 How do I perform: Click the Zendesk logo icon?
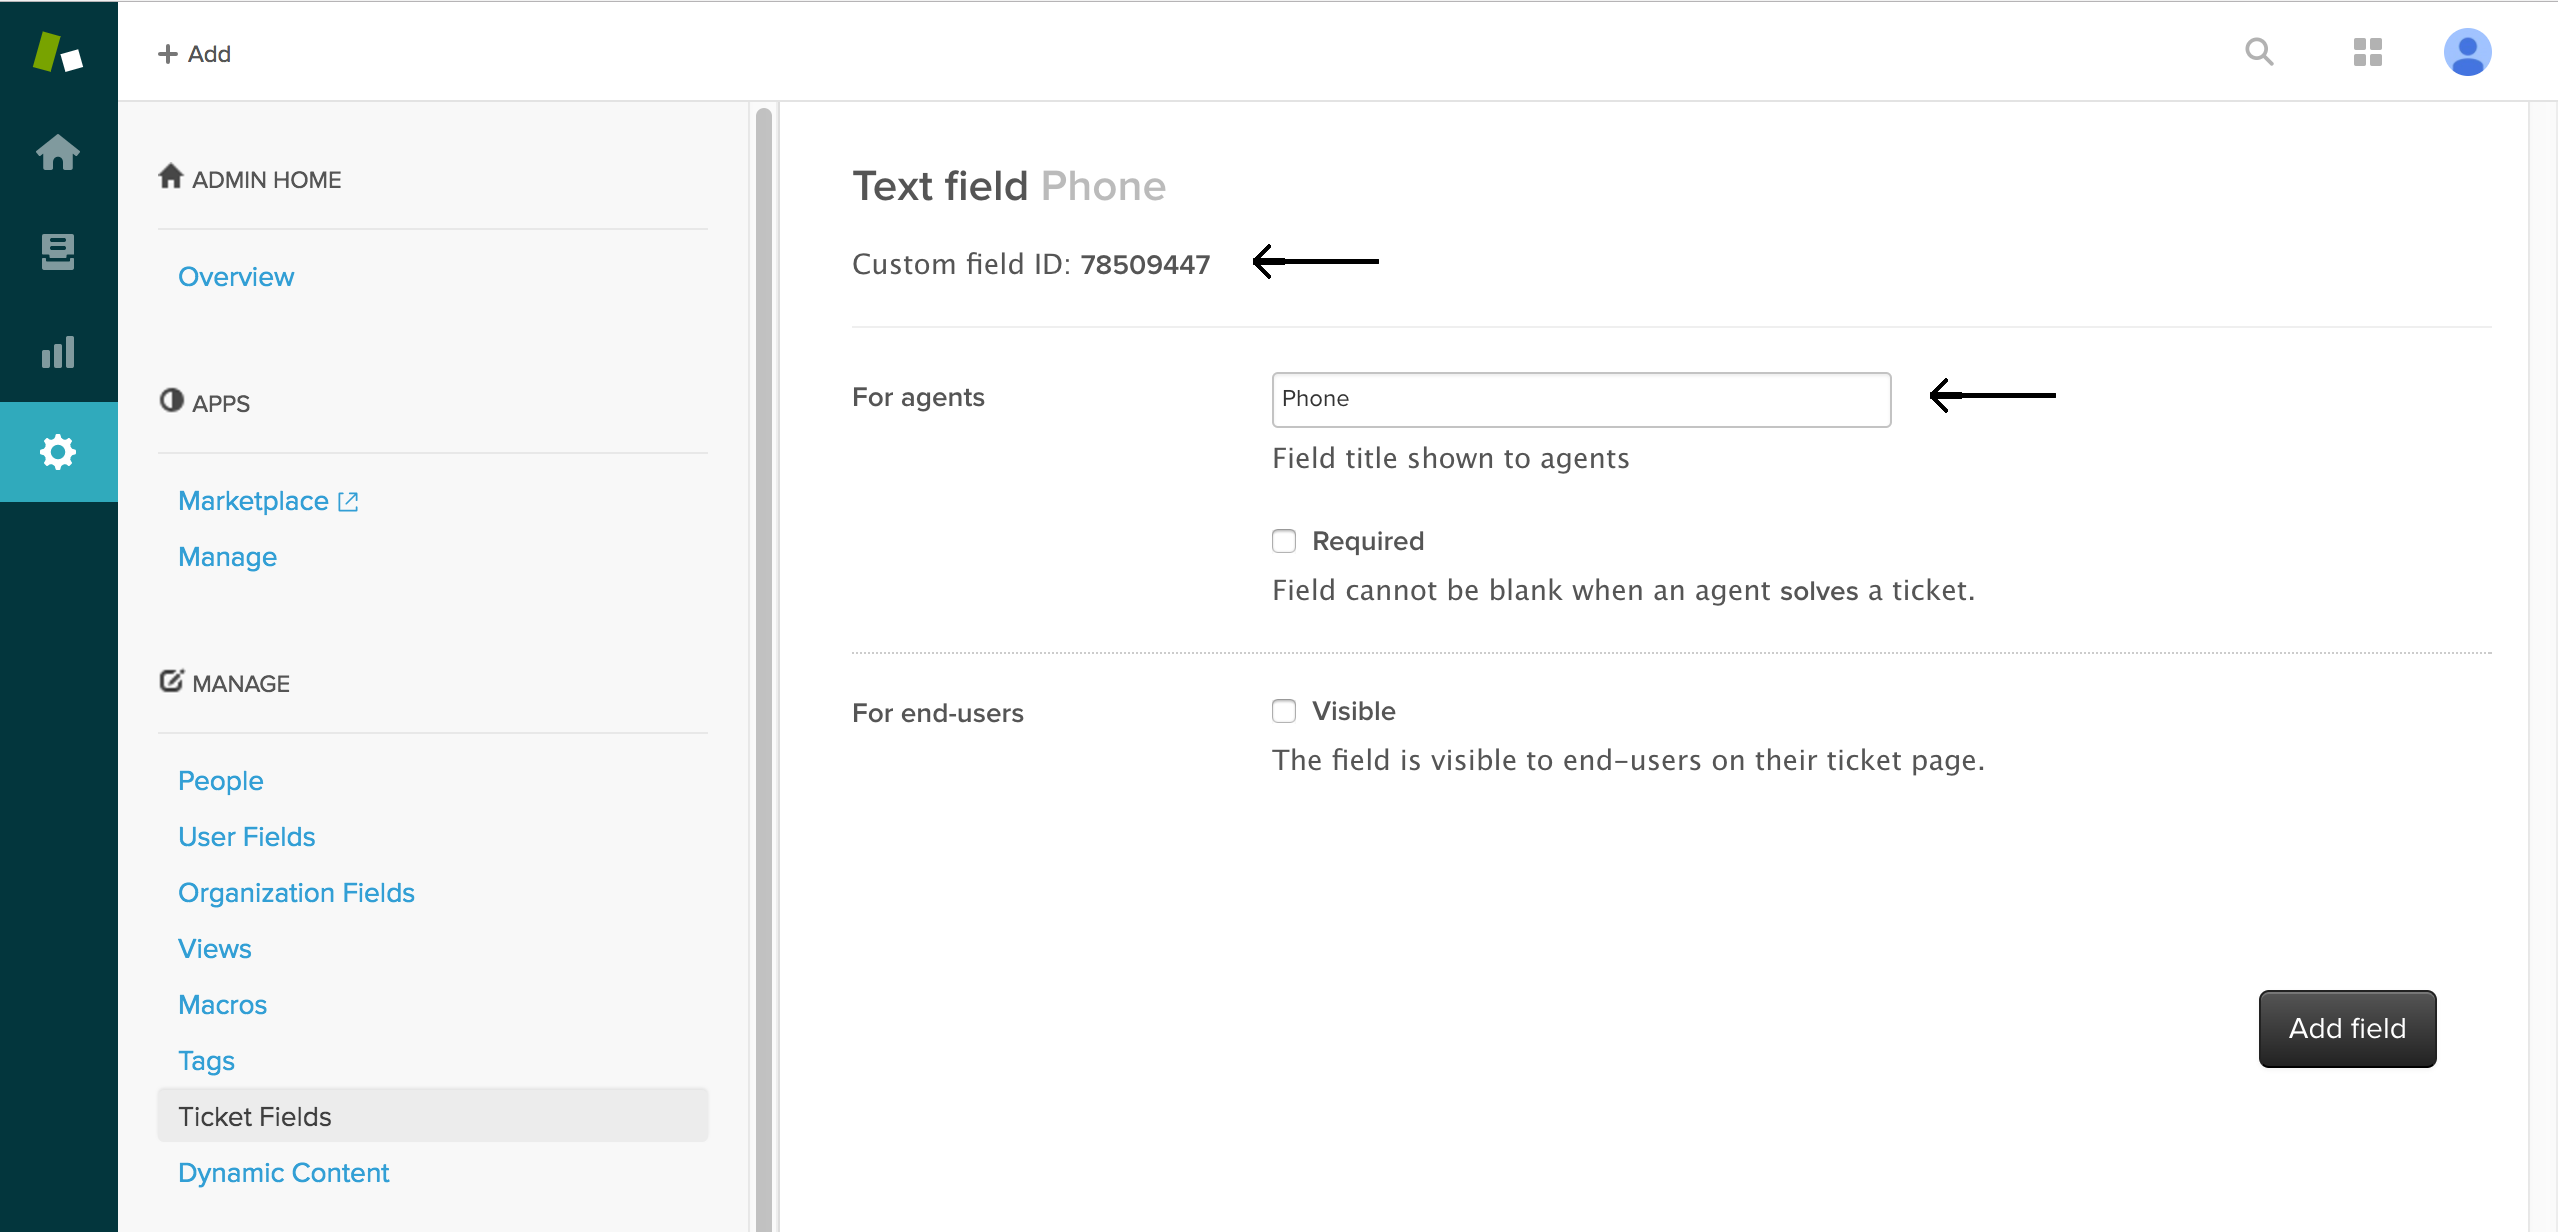pos(57,52)
